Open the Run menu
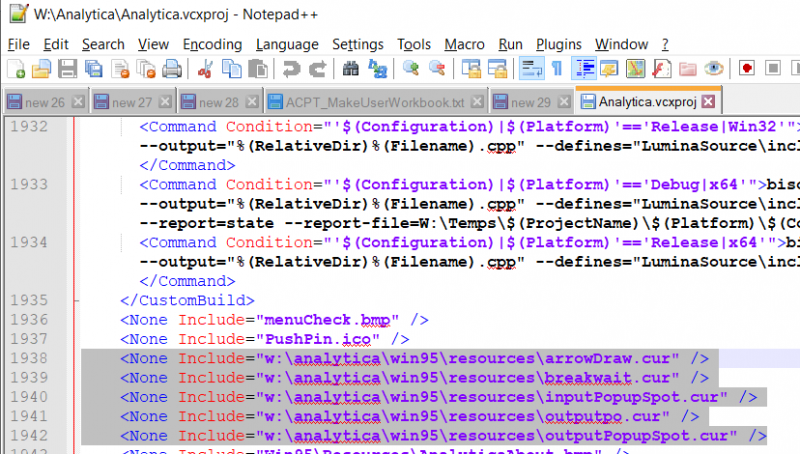This screenshot has width=800, height=454. click(x=510, y=45)
